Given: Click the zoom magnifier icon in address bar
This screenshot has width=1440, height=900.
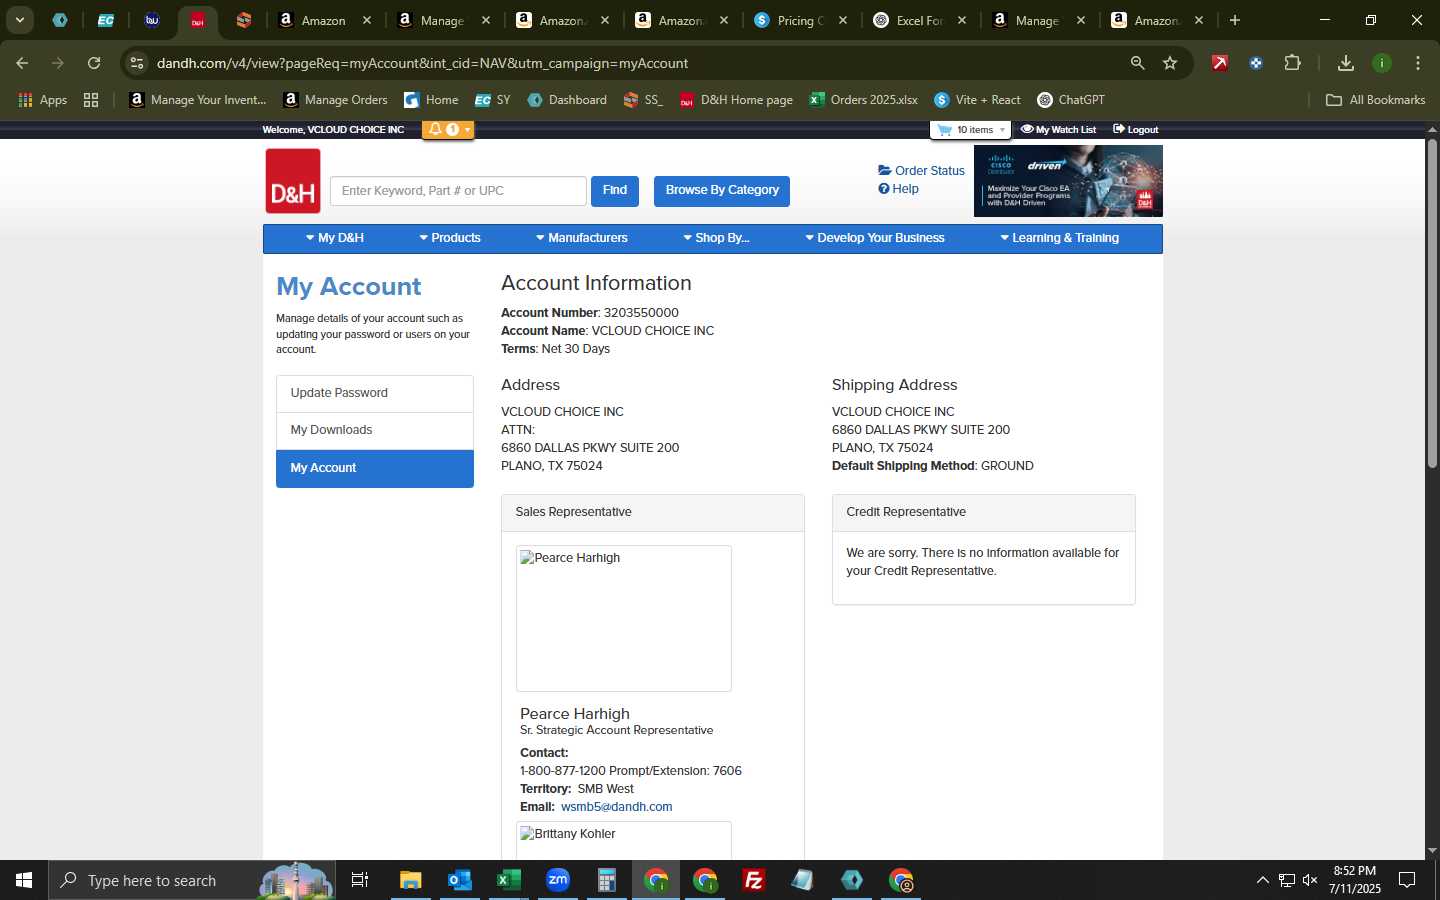Looking at the screenshot, I should point(1137,63).
